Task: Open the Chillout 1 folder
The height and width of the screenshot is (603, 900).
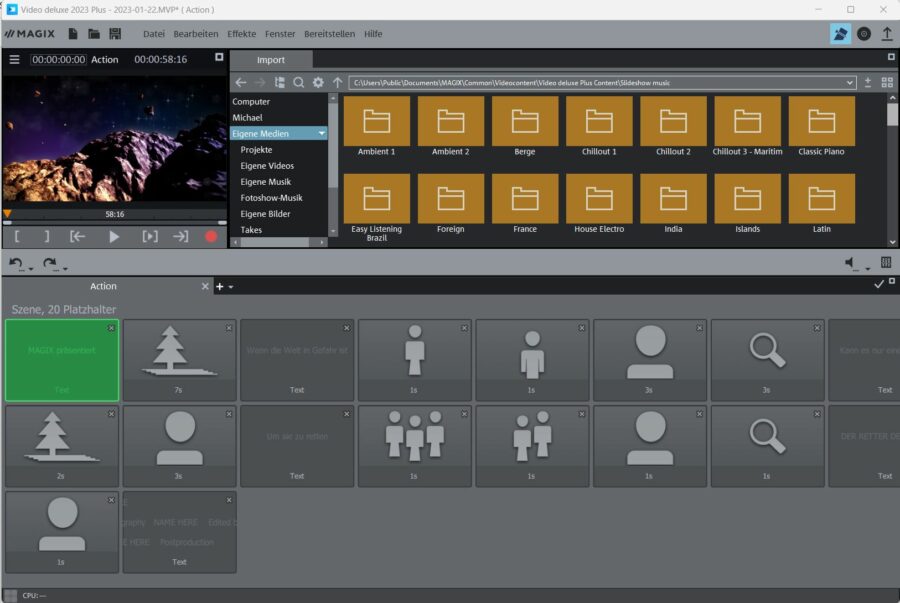Action: [x=598, y=118]
